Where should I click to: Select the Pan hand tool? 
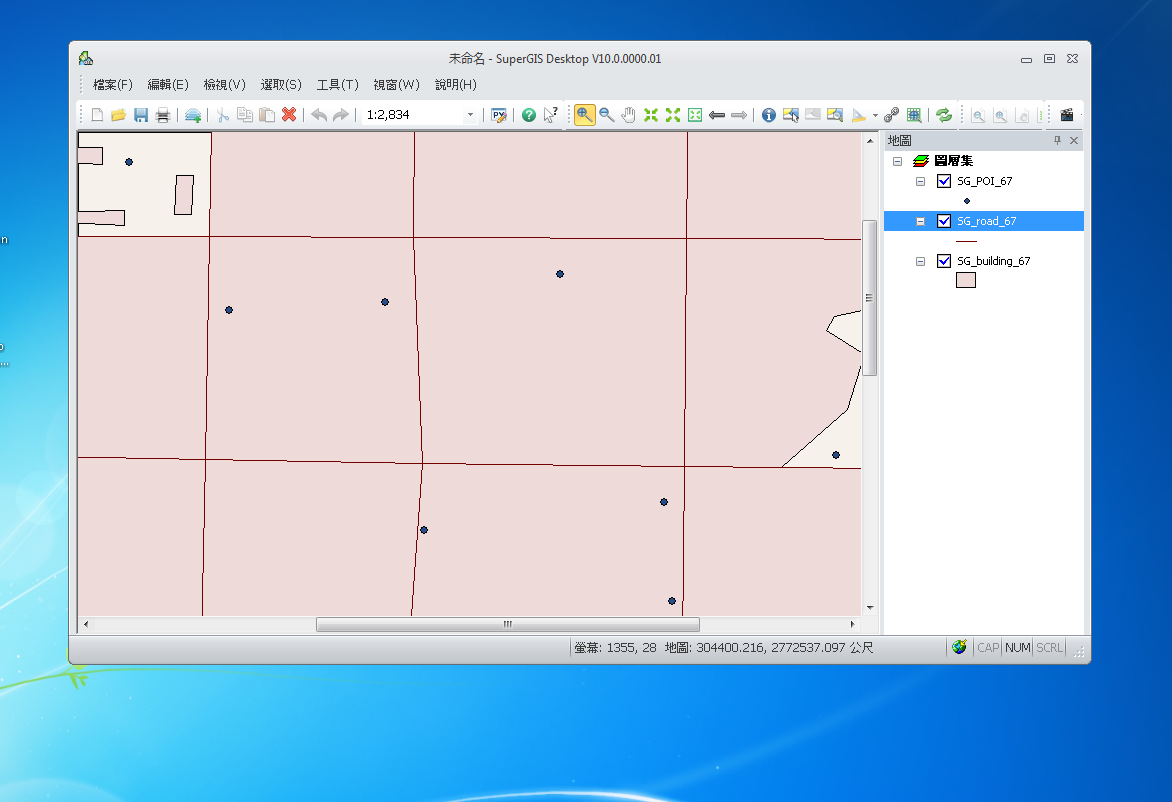[629, 115]
